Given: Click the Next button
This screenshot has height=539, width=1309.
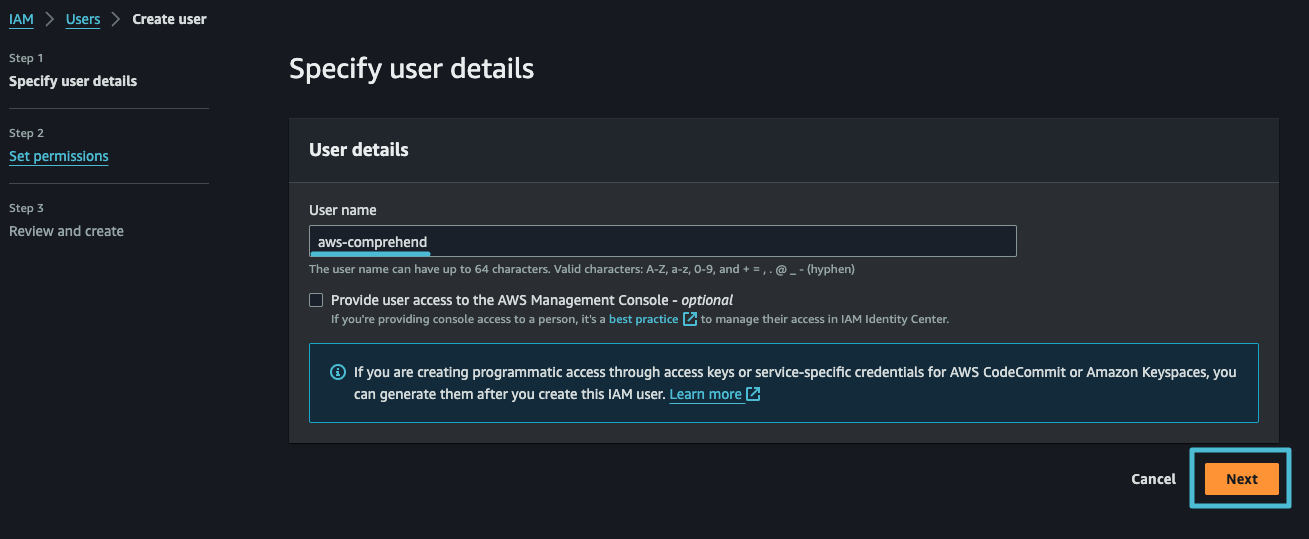Looking at the screenshot, I should (x=1241, y=479).
